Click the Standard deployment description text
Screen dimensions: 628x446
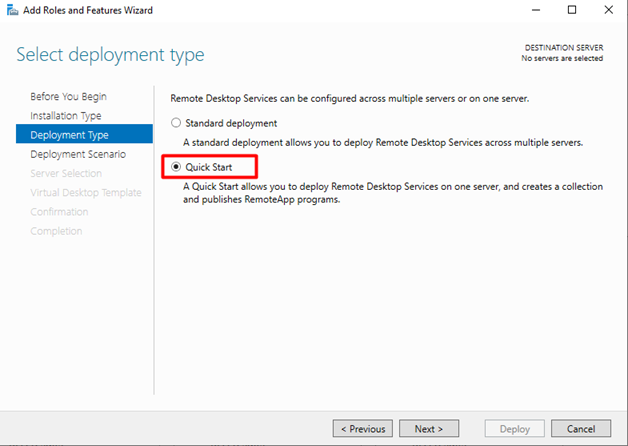pyautogui.click(x=383, y=143)
